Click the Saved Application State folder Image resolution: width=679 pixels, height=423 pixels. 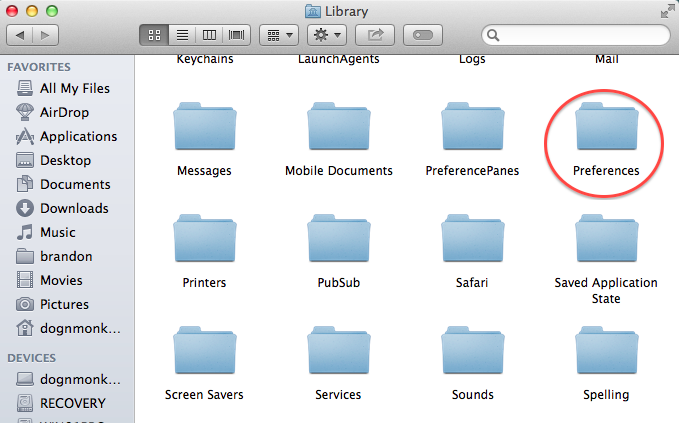pyautogui.click(x=606, y=244)
